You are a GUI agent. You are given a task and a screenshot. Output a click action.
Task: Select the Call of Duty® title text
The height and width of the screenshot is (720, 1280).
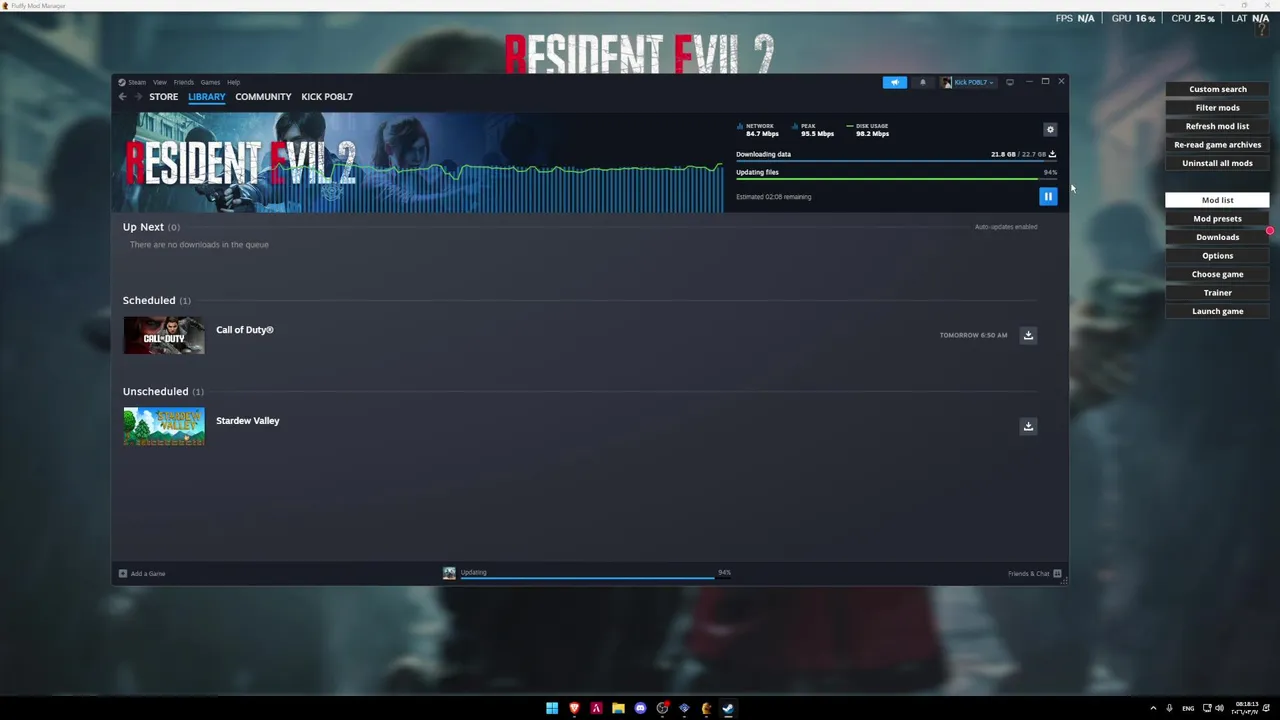(x=245, y=330)
